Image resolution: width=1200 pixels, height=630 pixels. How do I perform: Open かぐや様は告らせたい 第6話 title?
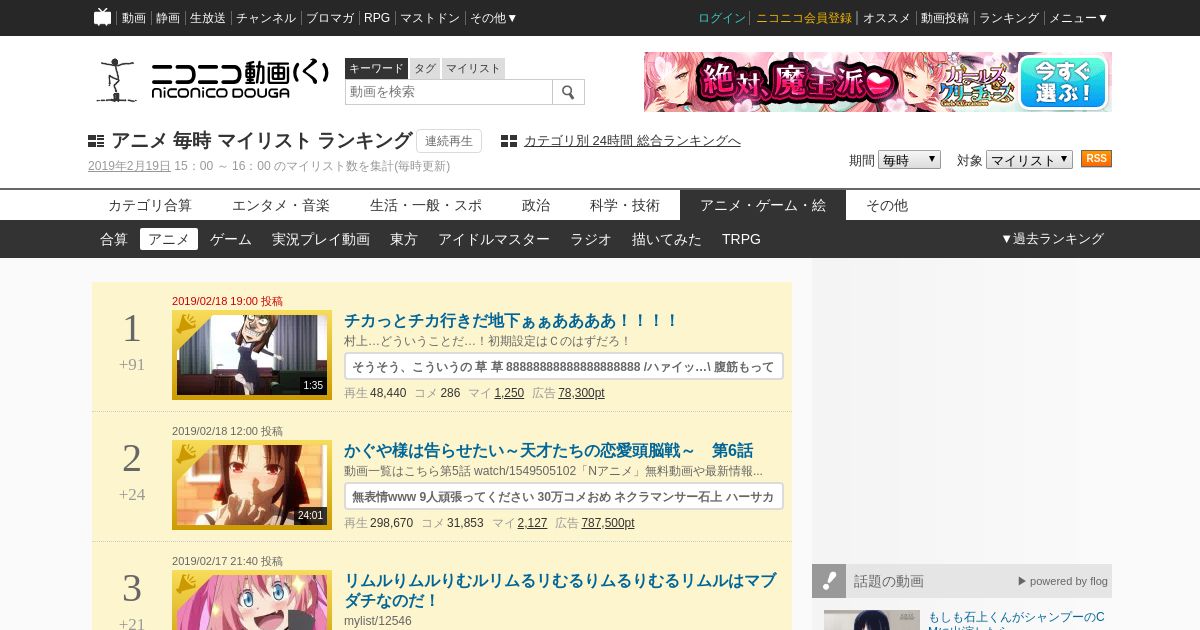[548, 451]
